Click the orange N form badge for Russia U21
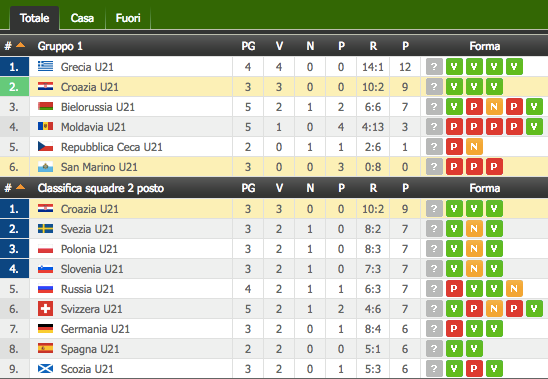Viewport: 548px width, 379px height. coord(514,289)
